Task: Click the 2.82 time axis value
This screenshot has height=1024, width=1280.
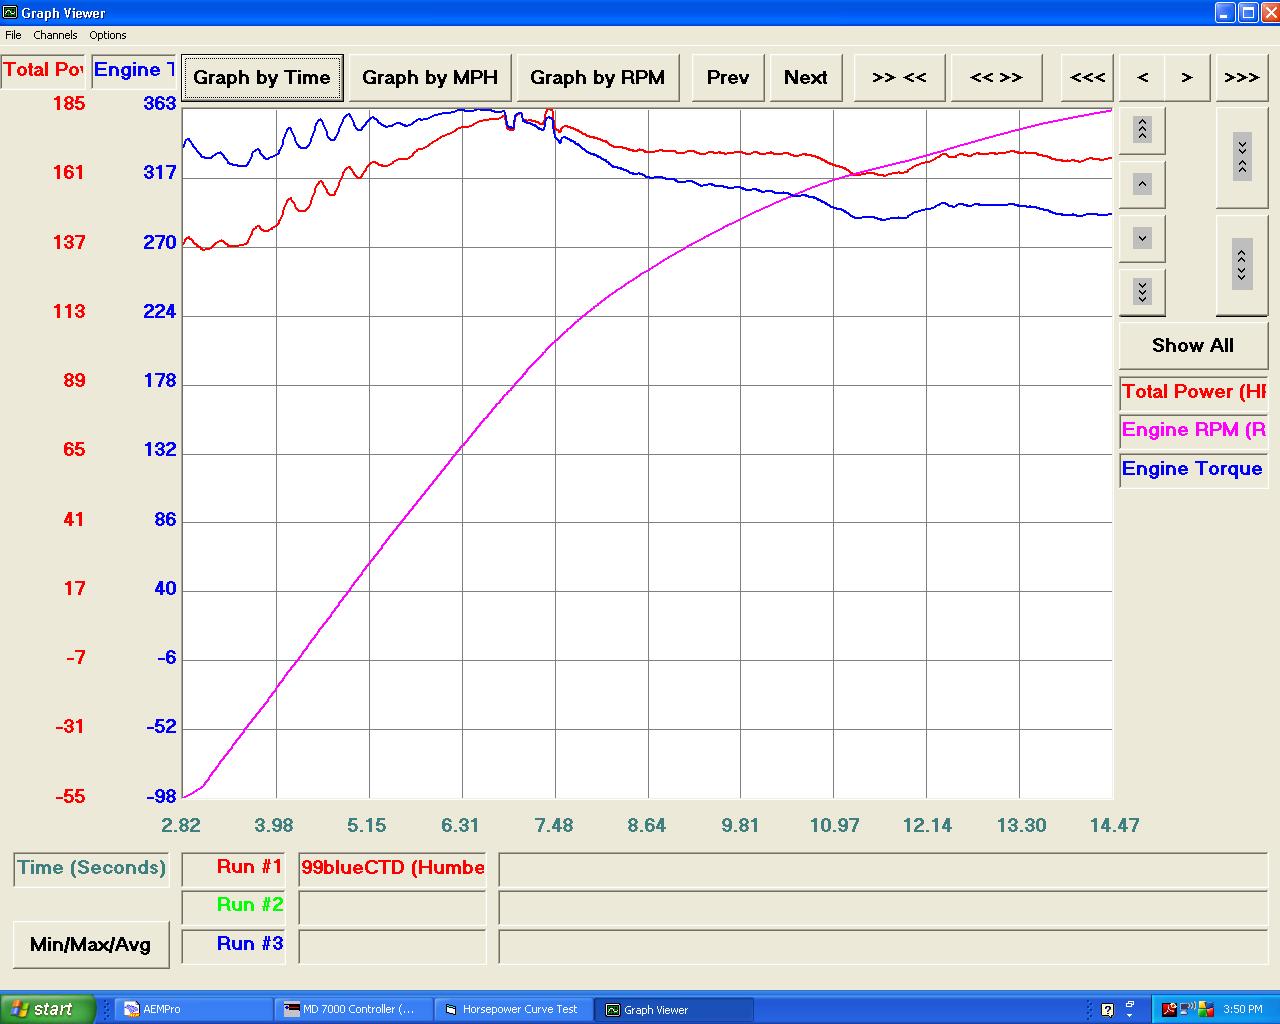Action: (x=181, y=826)
